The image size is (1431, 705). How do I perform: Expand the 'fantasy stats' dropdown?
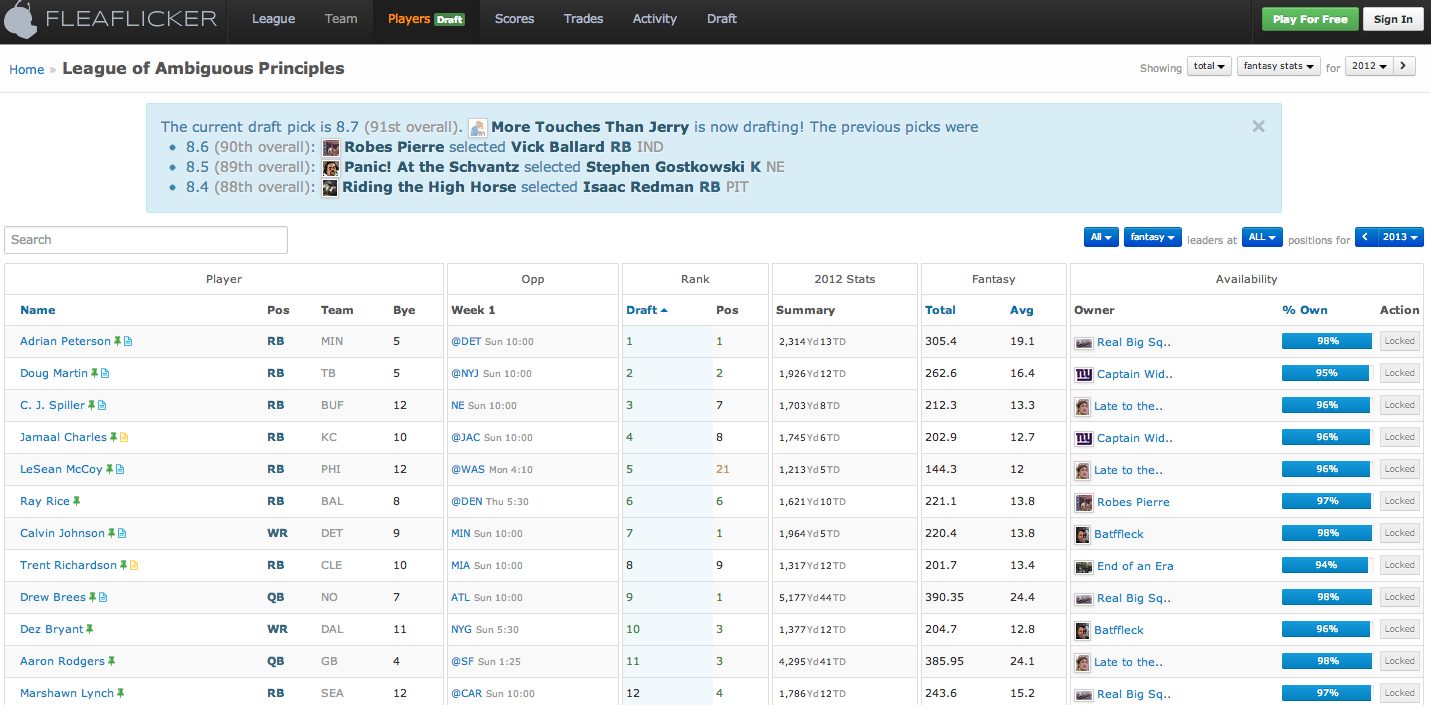coord(1278,67)
